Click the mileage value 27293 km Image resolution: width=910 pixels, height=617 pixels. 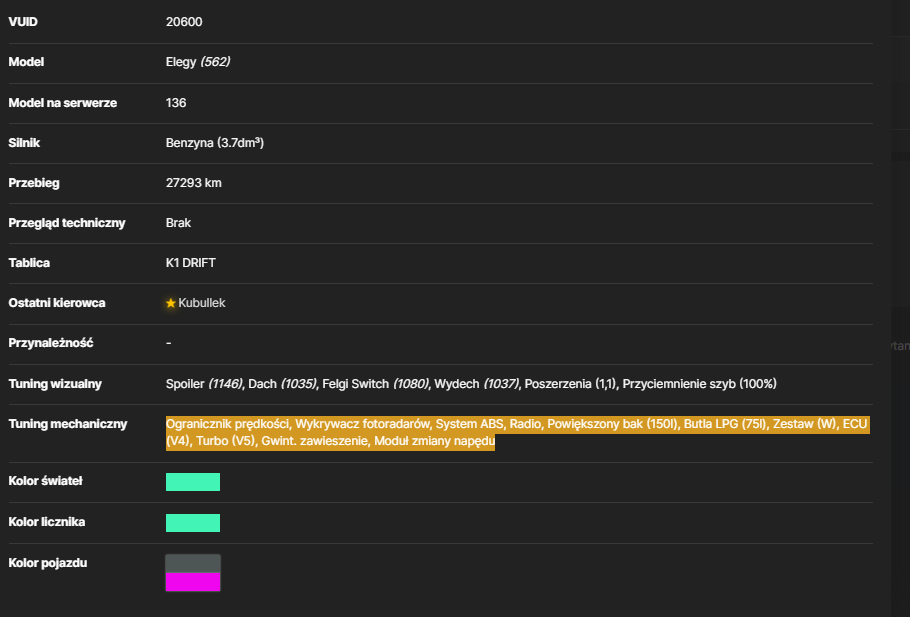point(194,183)
